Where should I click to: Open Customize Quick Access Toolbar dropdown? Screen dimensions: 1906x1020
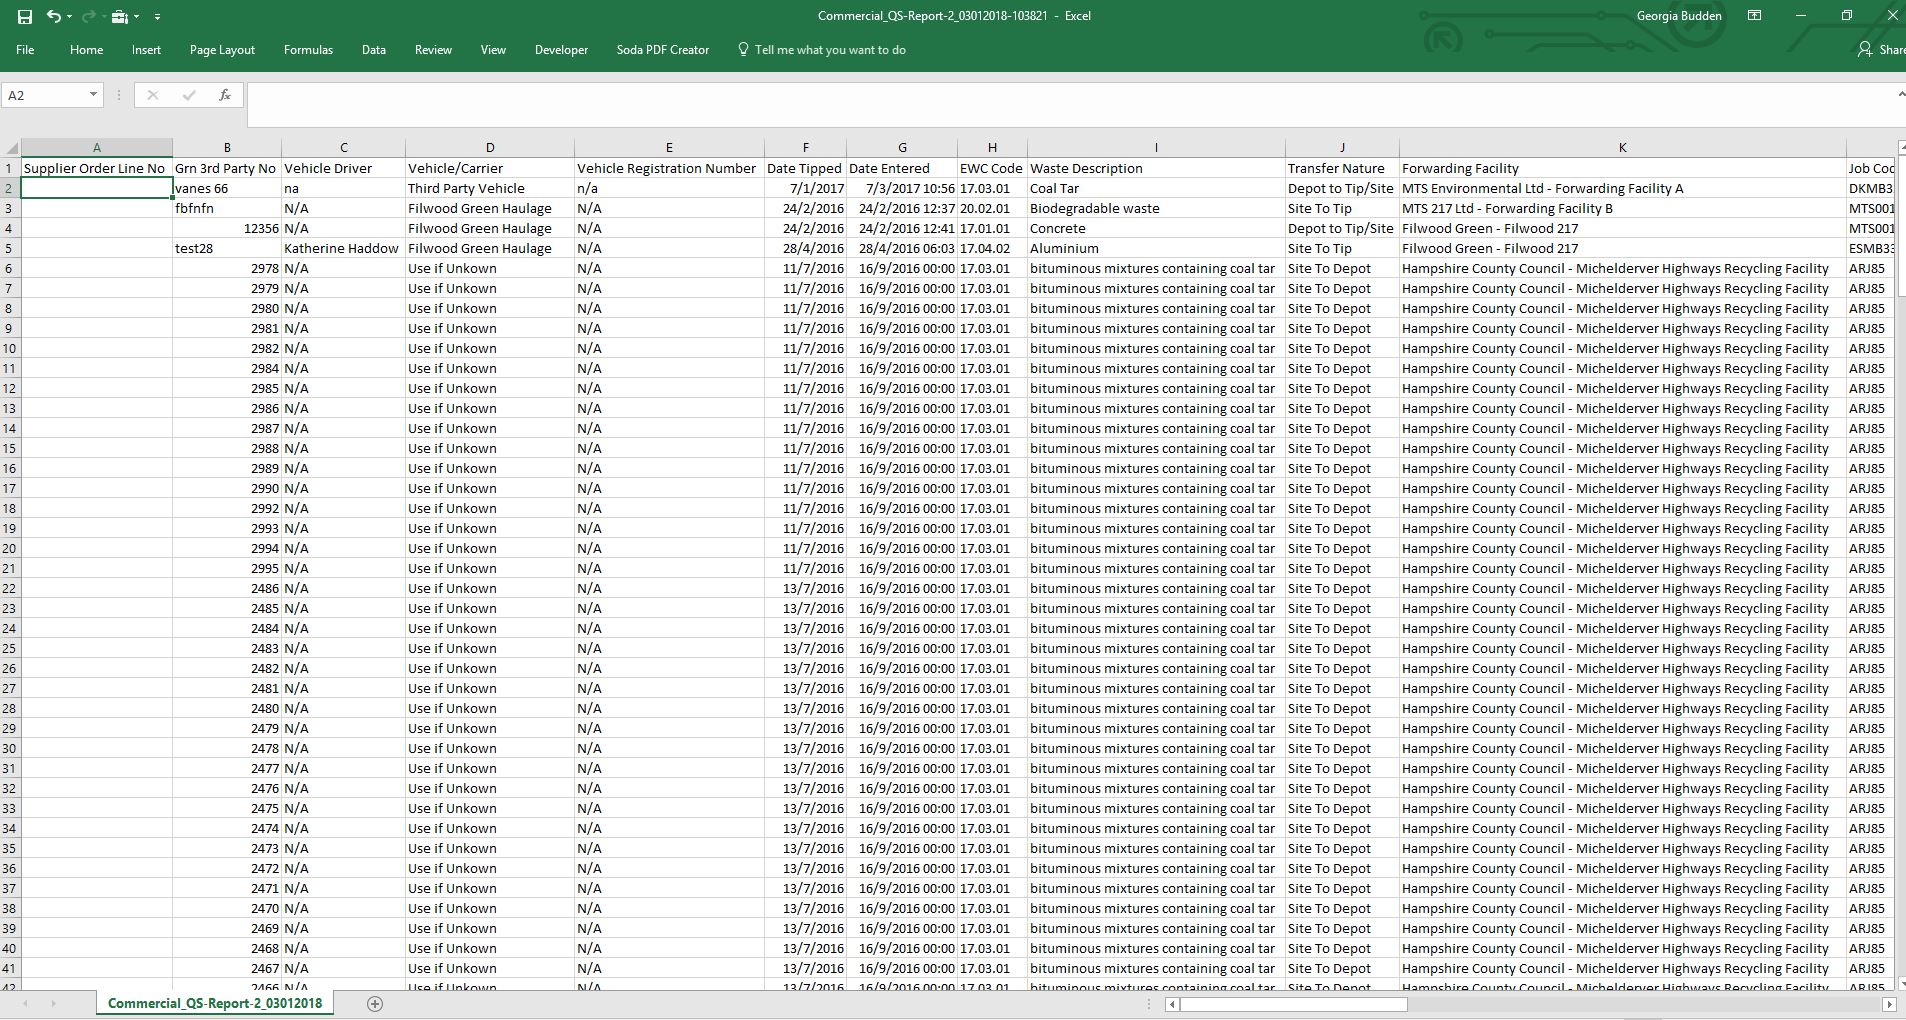[157, 17]
